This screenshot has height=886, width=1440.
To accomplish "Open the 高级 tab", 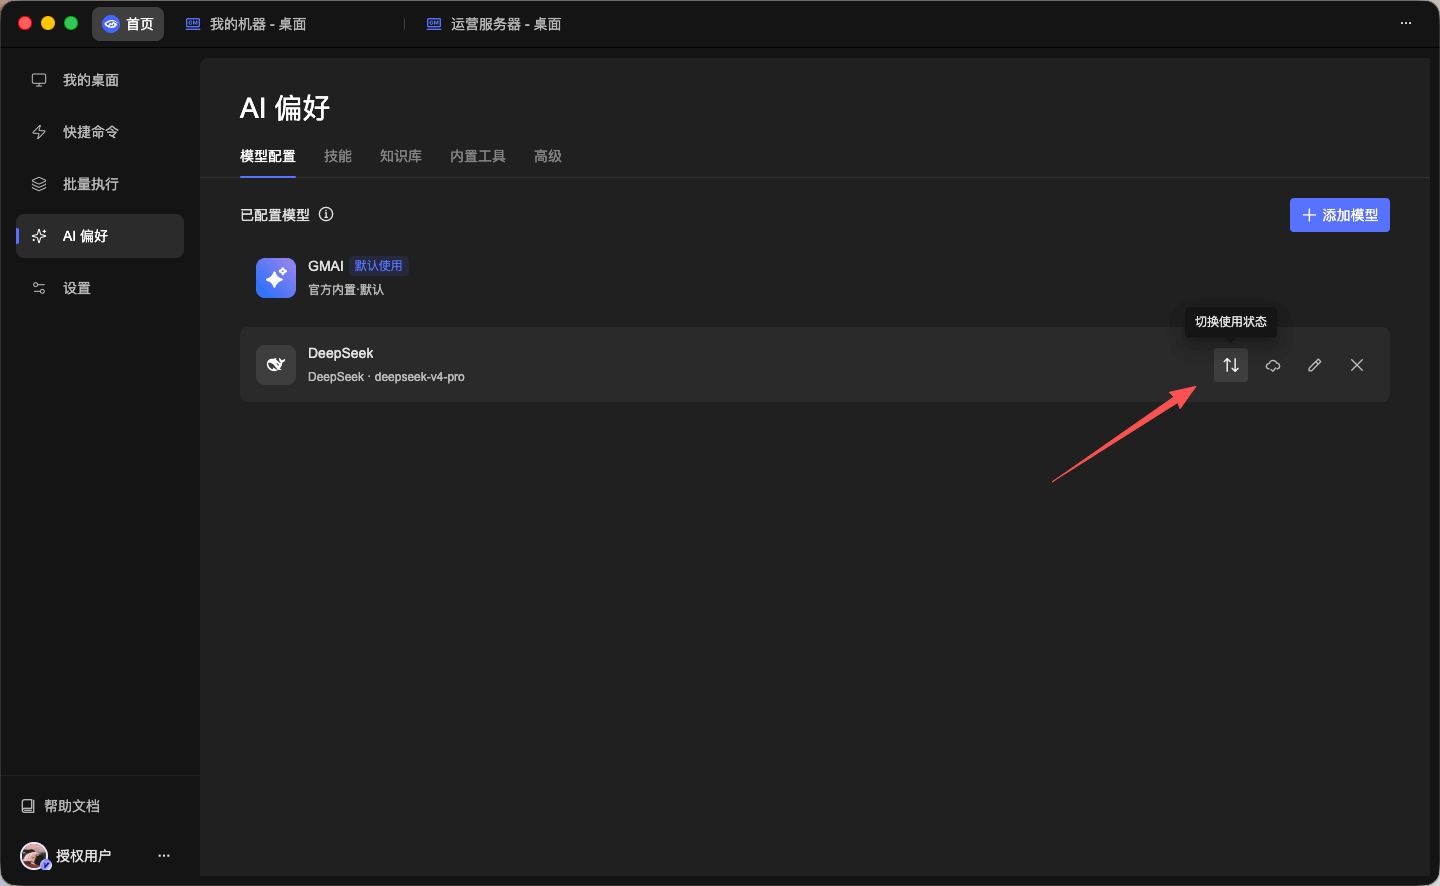I will pos(548,156).
